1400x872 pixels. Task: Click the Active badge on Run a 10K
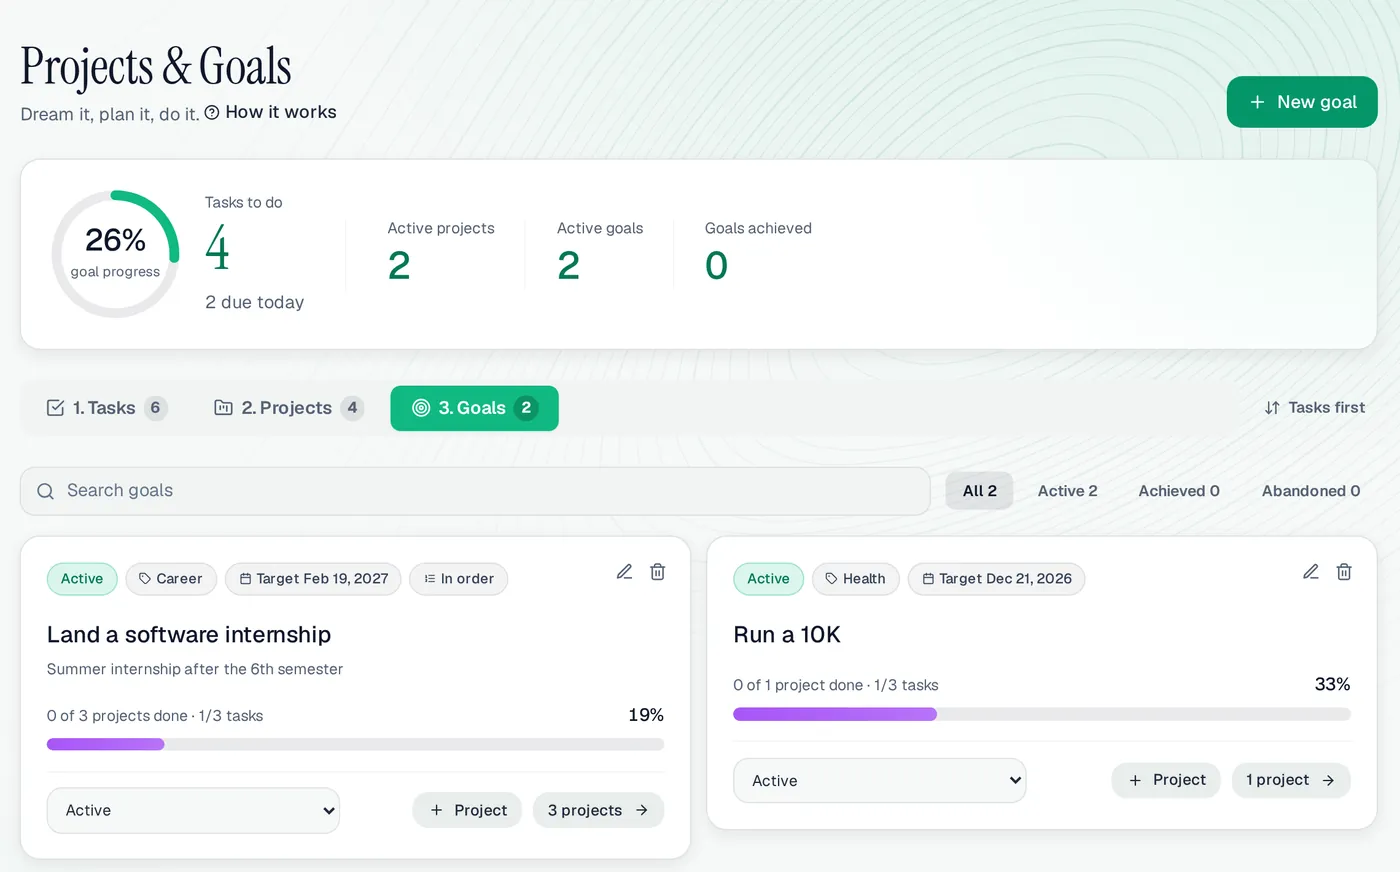click(768, 579)
